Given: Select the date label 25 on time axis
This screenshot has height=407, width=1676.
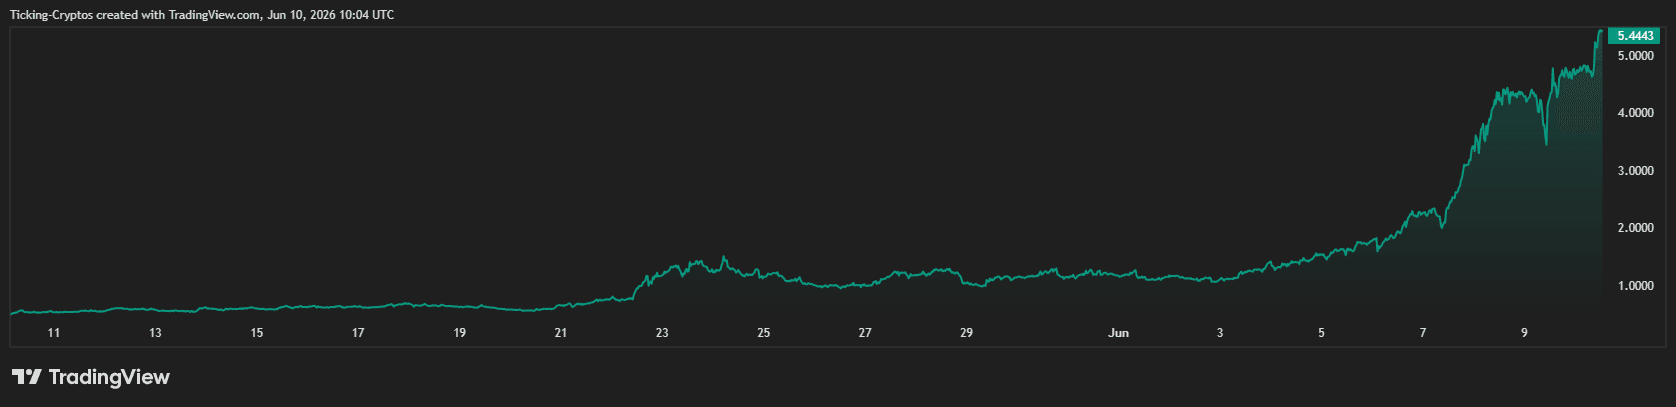Looking at the screenshot, I should coord(764,333).
